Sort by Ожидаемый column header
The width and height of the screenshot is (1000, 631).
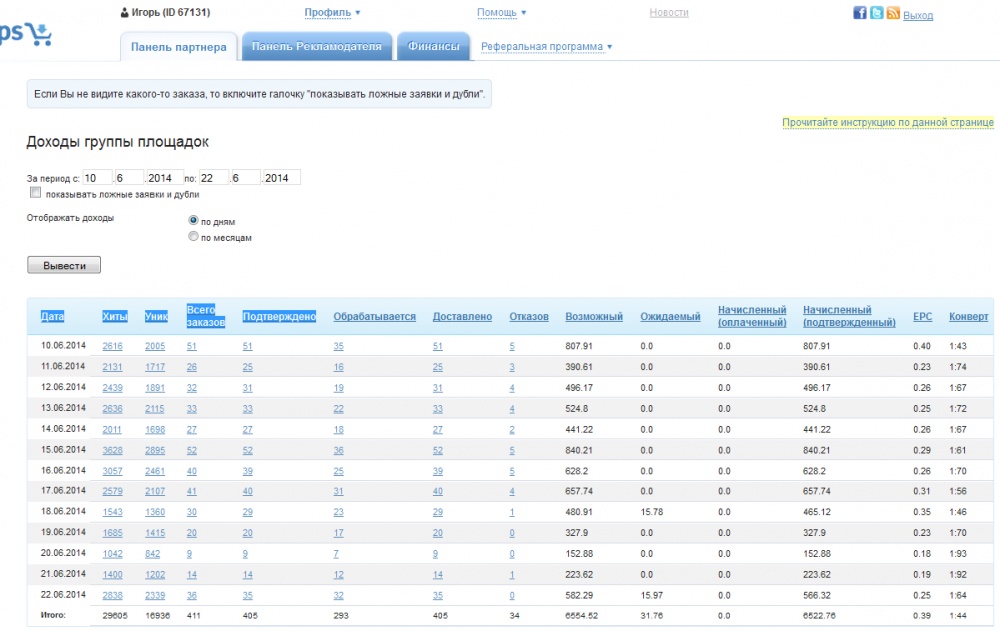pos(670,316)
